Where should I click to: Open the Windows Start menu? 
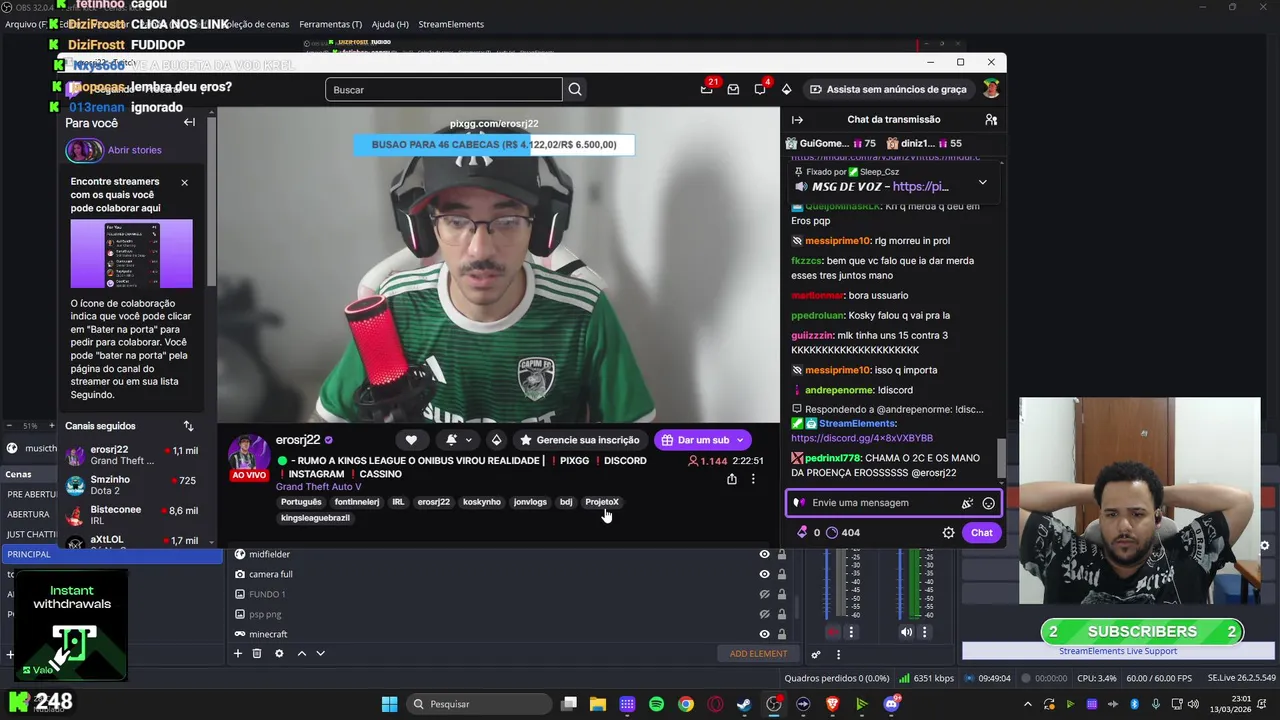[x=389, y=704]
